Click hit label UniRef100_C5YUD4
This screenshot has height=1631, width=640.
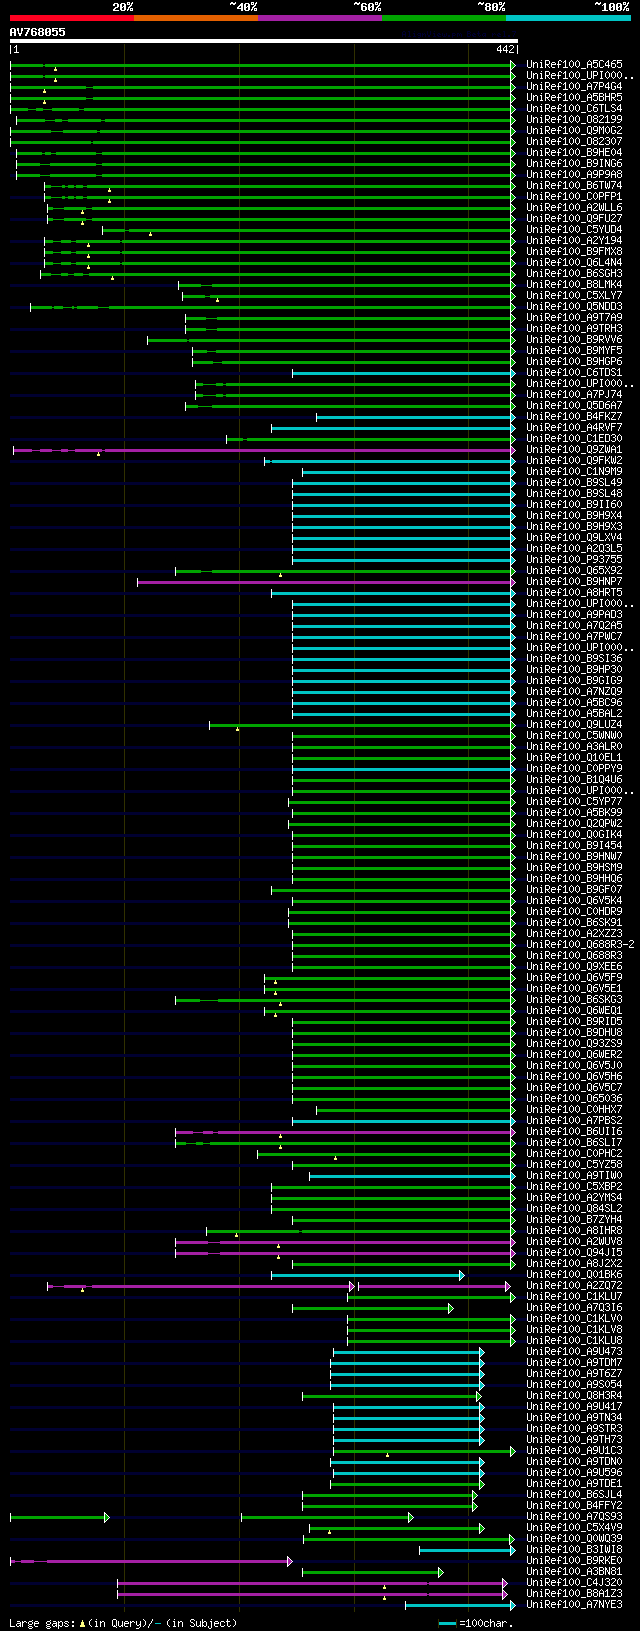(574, 230)
